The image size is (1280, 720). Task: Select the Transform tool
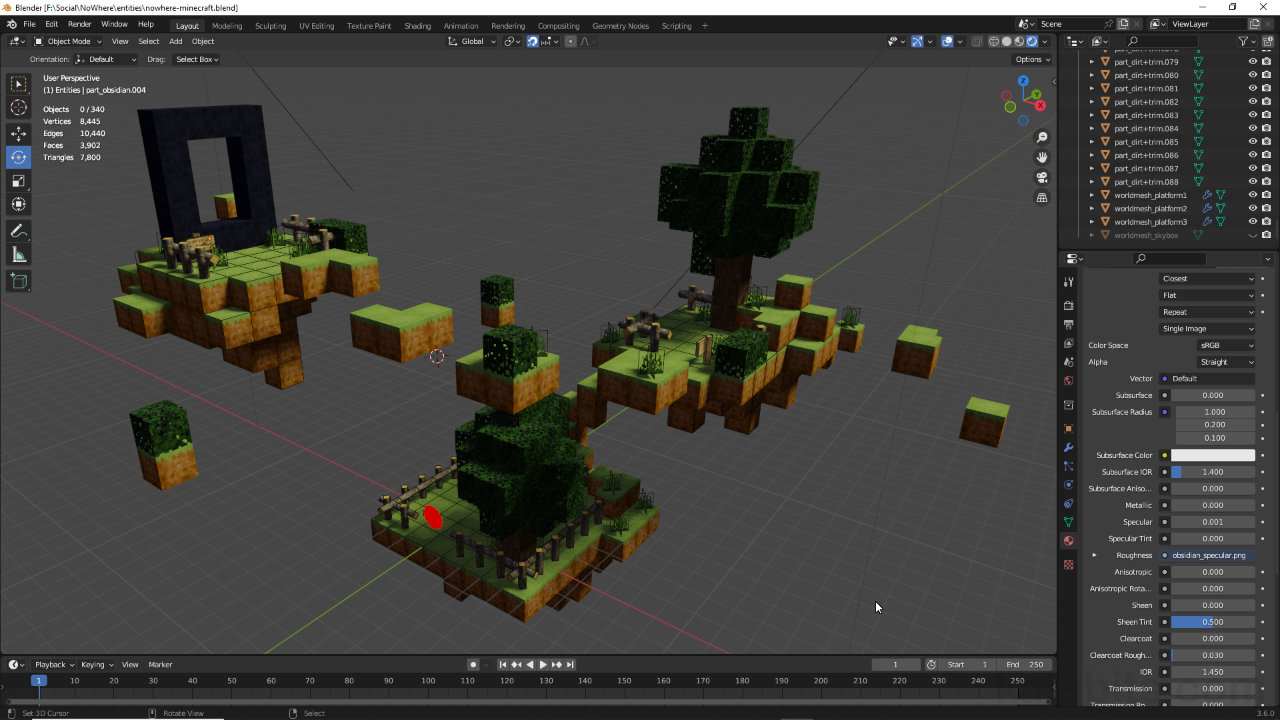[19, 205]
